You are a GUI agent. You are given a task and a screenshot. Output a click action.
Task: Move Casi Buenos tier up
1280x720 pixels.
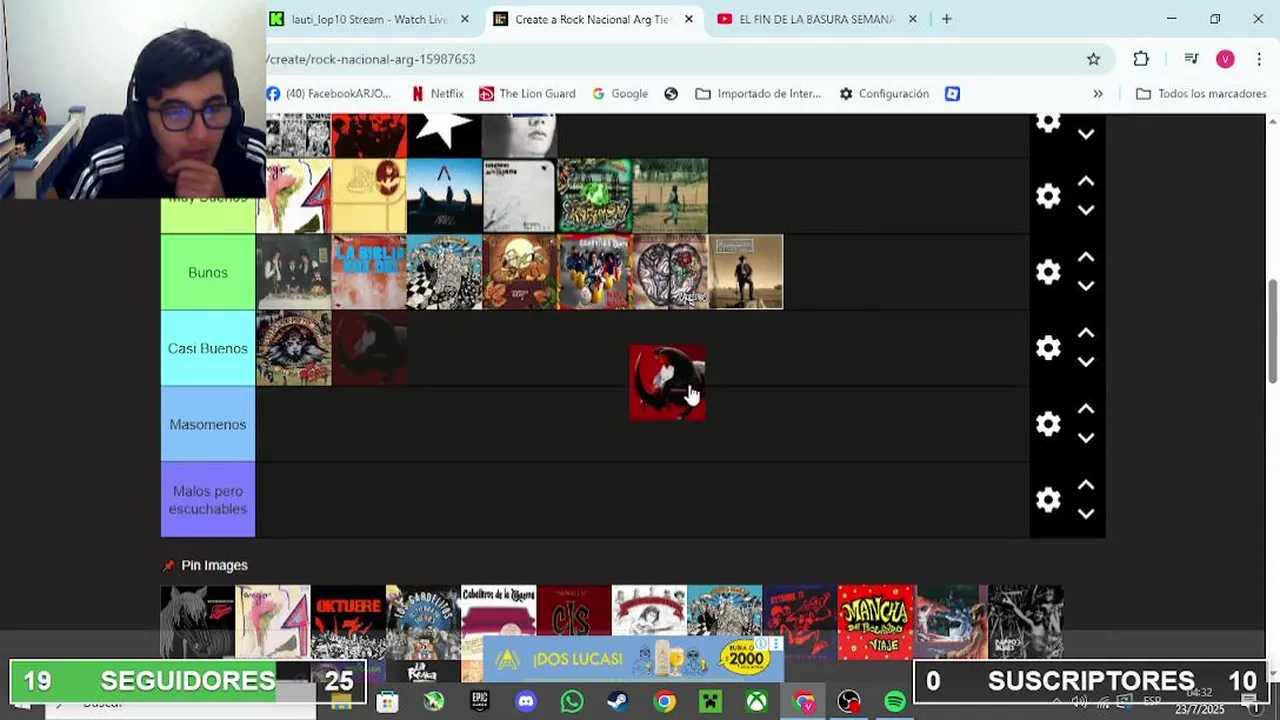pyautogui.click(x=1086, y=334)
